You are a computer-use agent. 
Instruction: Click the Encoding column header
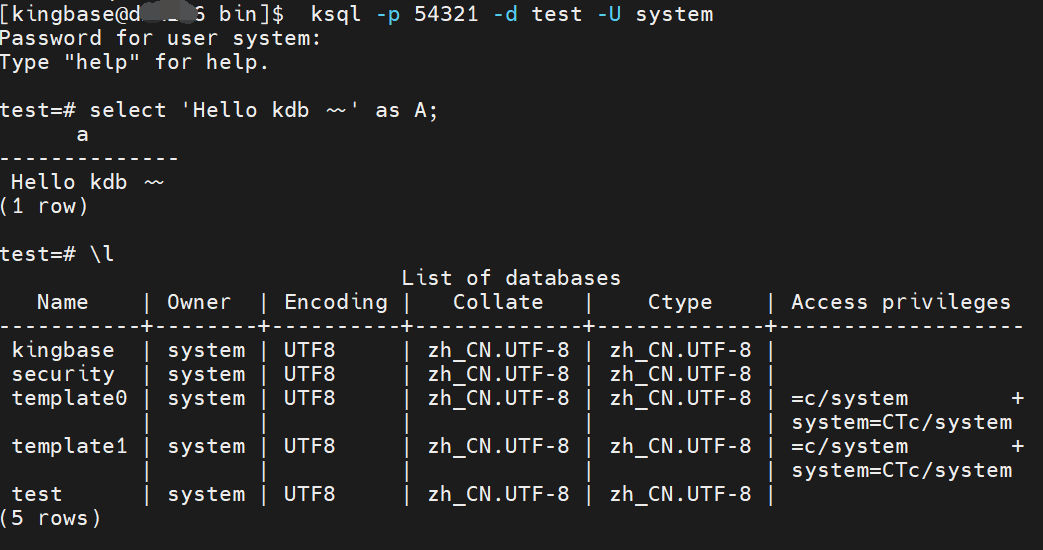point(335,302)
